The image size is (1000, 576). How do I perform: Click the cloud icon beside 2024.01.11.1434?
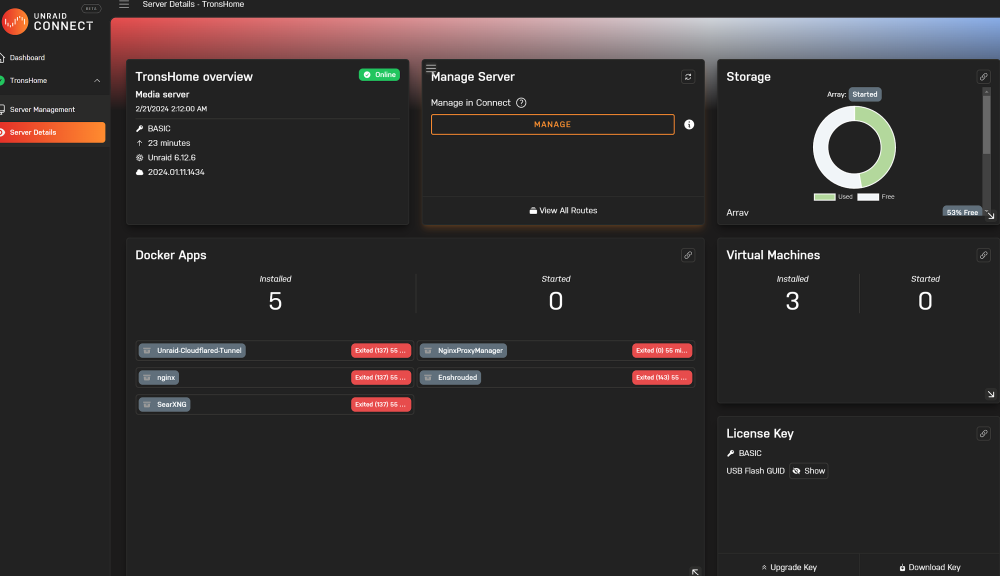click(x=140, y=172)
